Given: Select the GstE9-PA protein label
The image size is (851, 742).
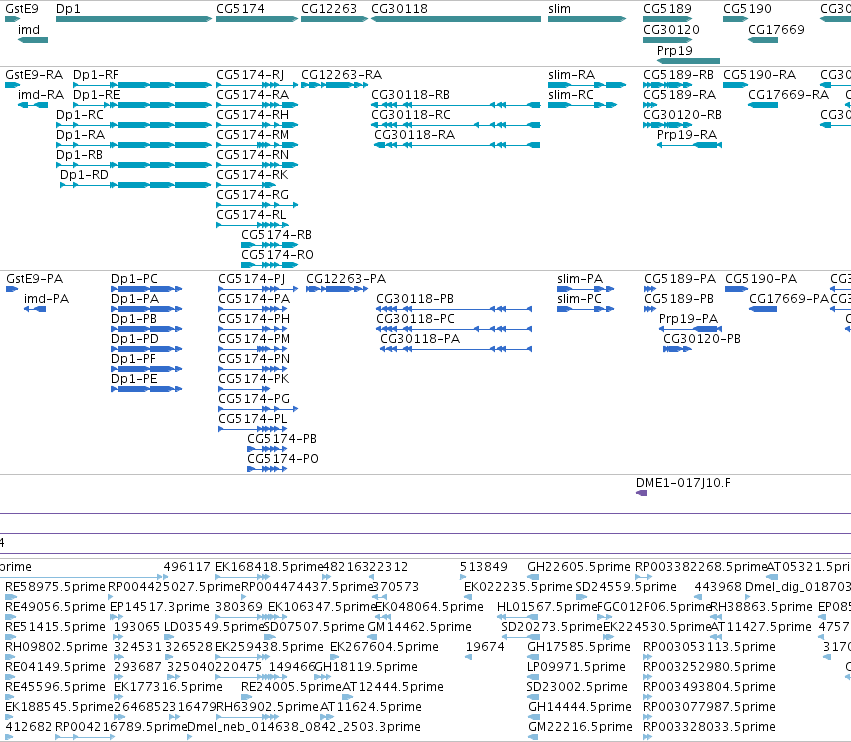Looking at the screenshot, I should 35,278.
